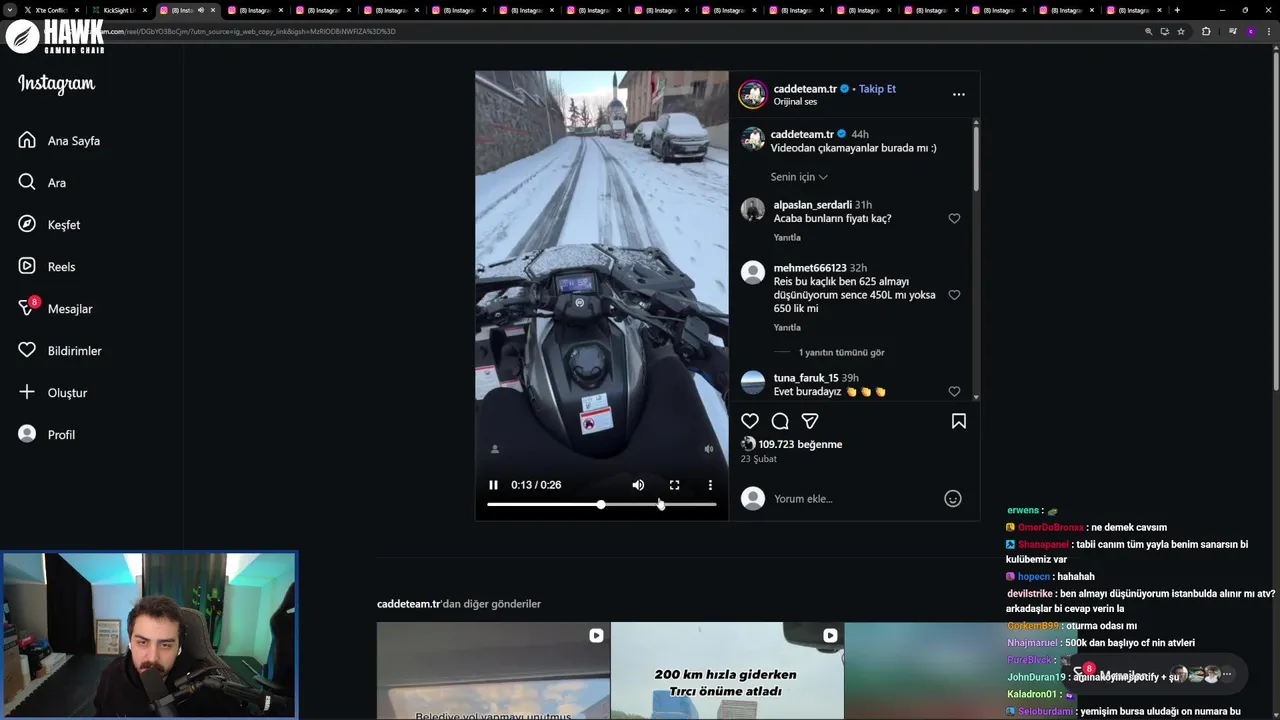Open the video player's more options menu
This screenshot has width=1280, height=720.
pyautogui.click(x=710, y=485)
